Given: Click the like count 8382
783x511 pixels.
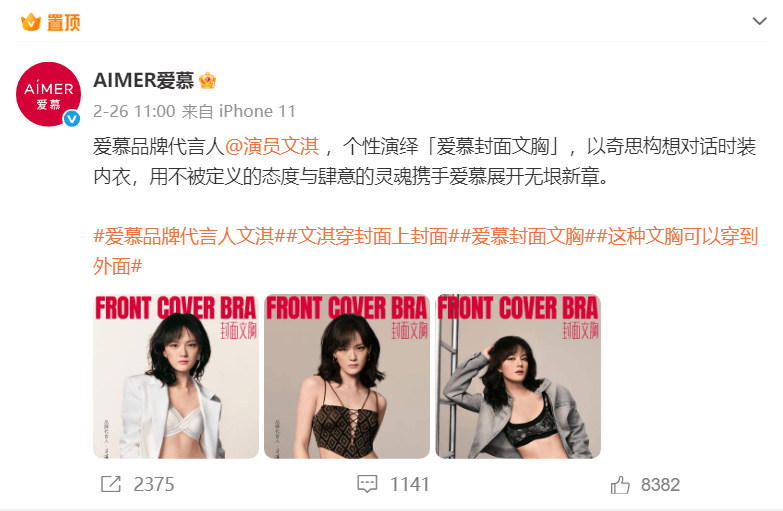Looking at the screenshot, I should [x=660, y=484].
